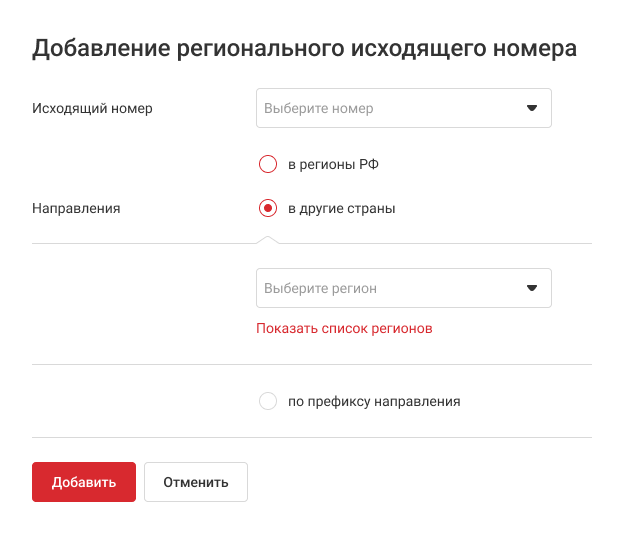Click the pointer notch below 'в другие страны'
This screenshot has width=624, height=538.
(267, 239)
